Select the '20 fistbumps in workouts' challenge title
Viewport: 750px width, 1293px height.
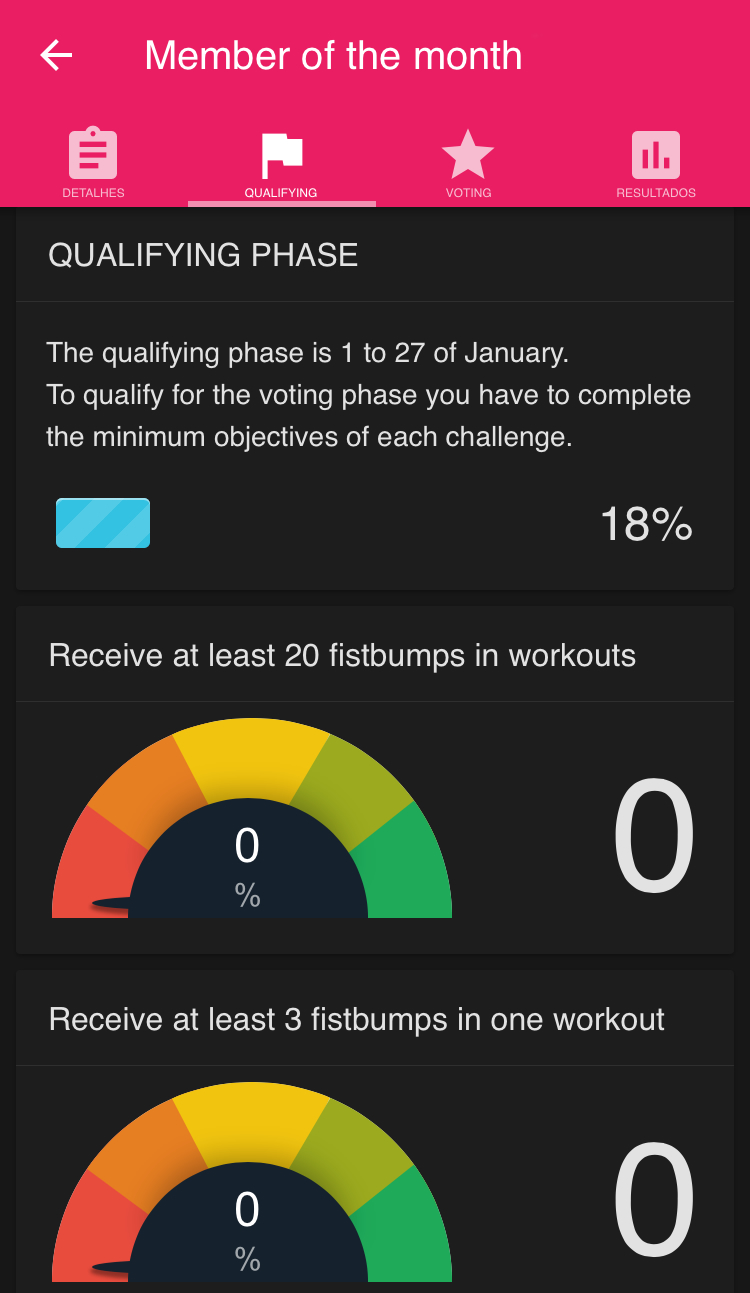point(342,656)
